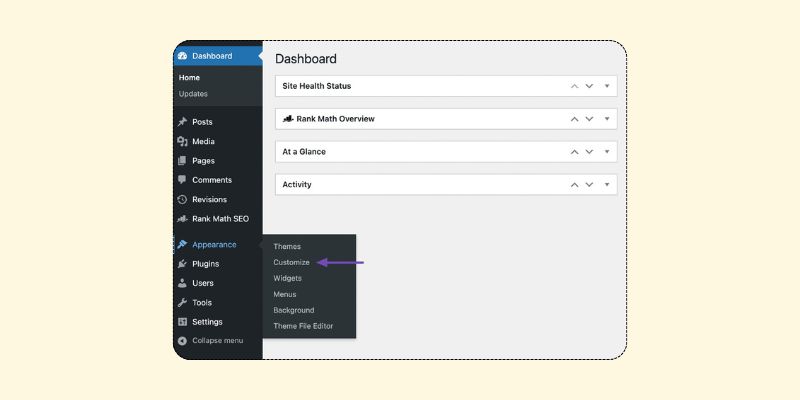The width and height of the screenshot is (800, 400).
Task: Open the Rank Math SEO menu label
Action: pyautogui.click(x=220, y=219)
